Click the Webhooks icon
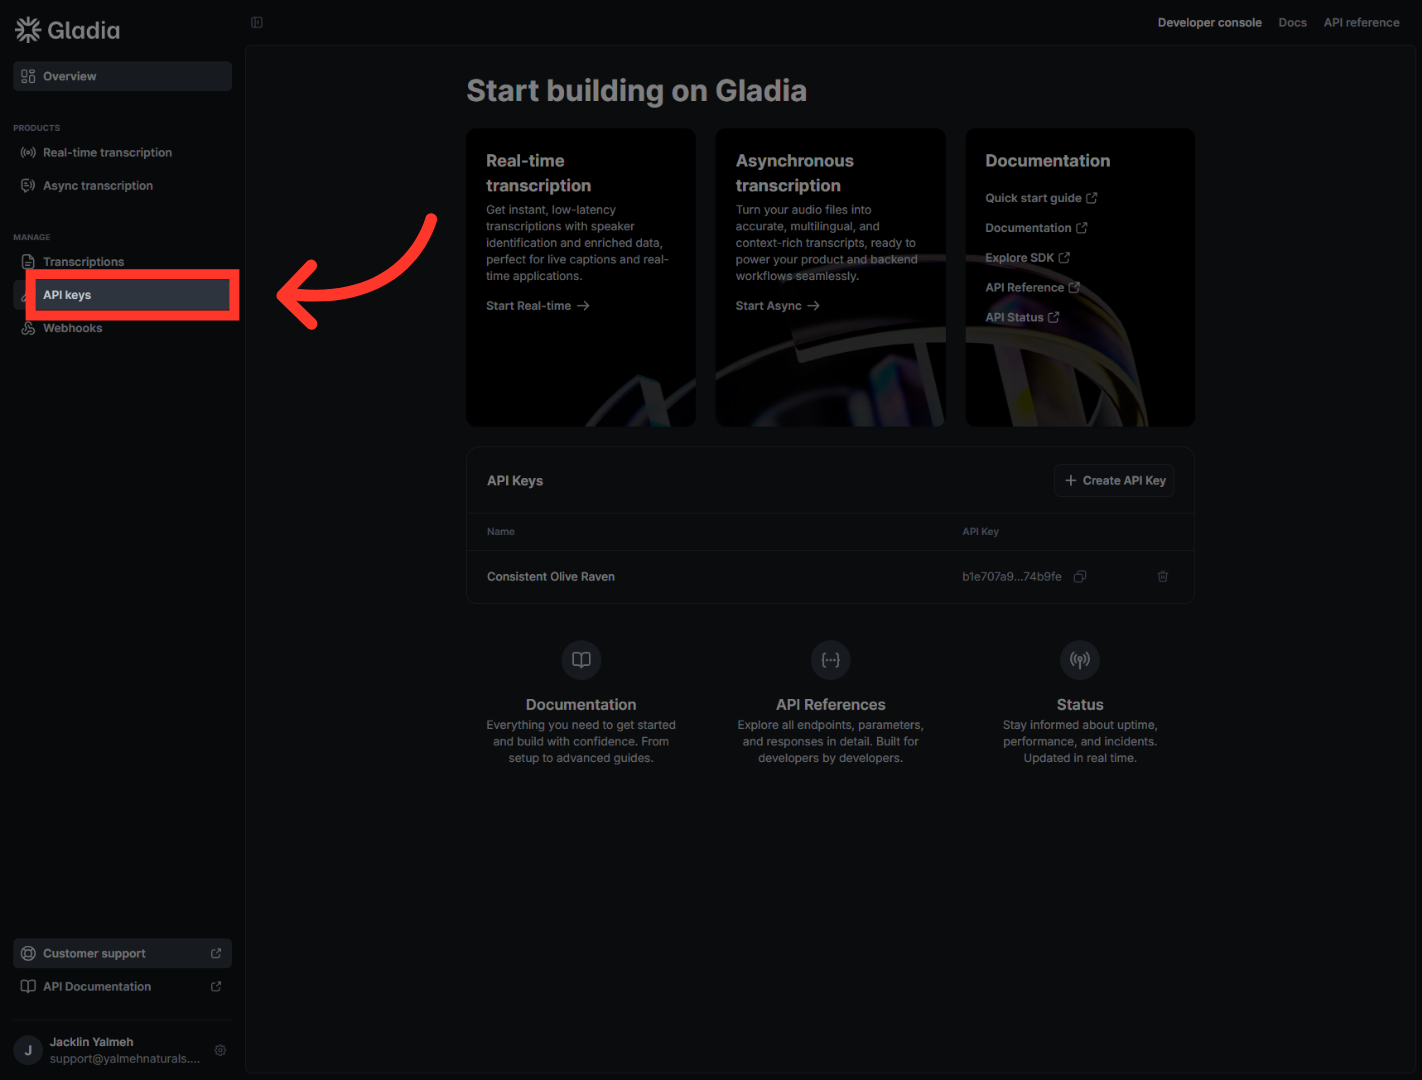The image size is (1422, 1080). click(x=28, y=328)
